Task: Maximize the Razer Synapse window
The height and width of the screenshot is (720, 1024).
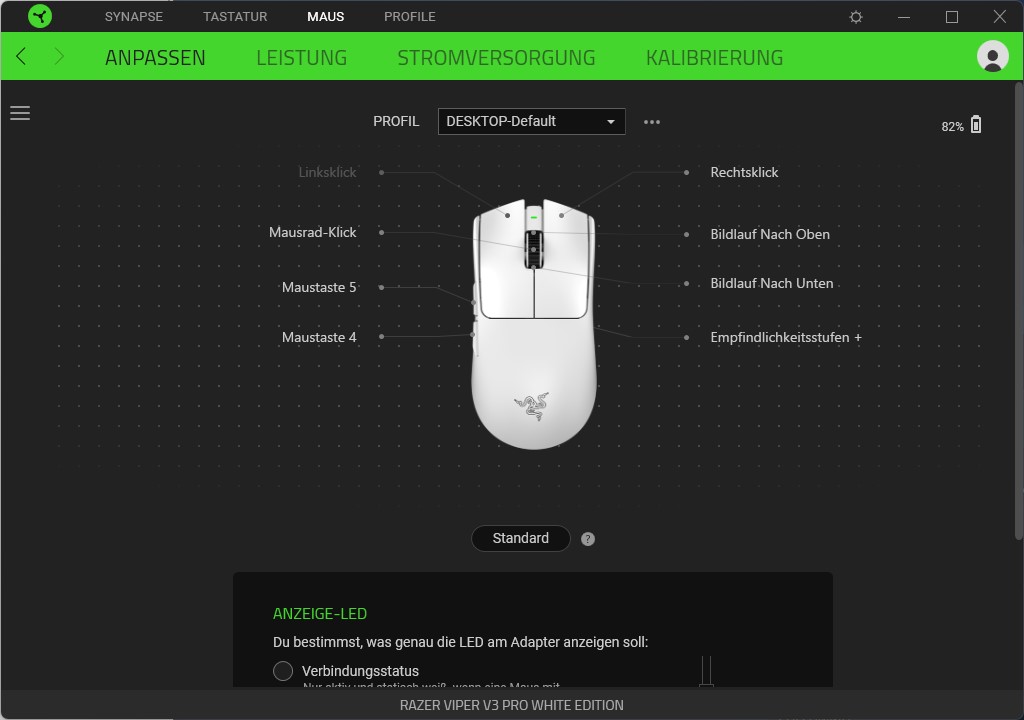Action: point(952,17)
